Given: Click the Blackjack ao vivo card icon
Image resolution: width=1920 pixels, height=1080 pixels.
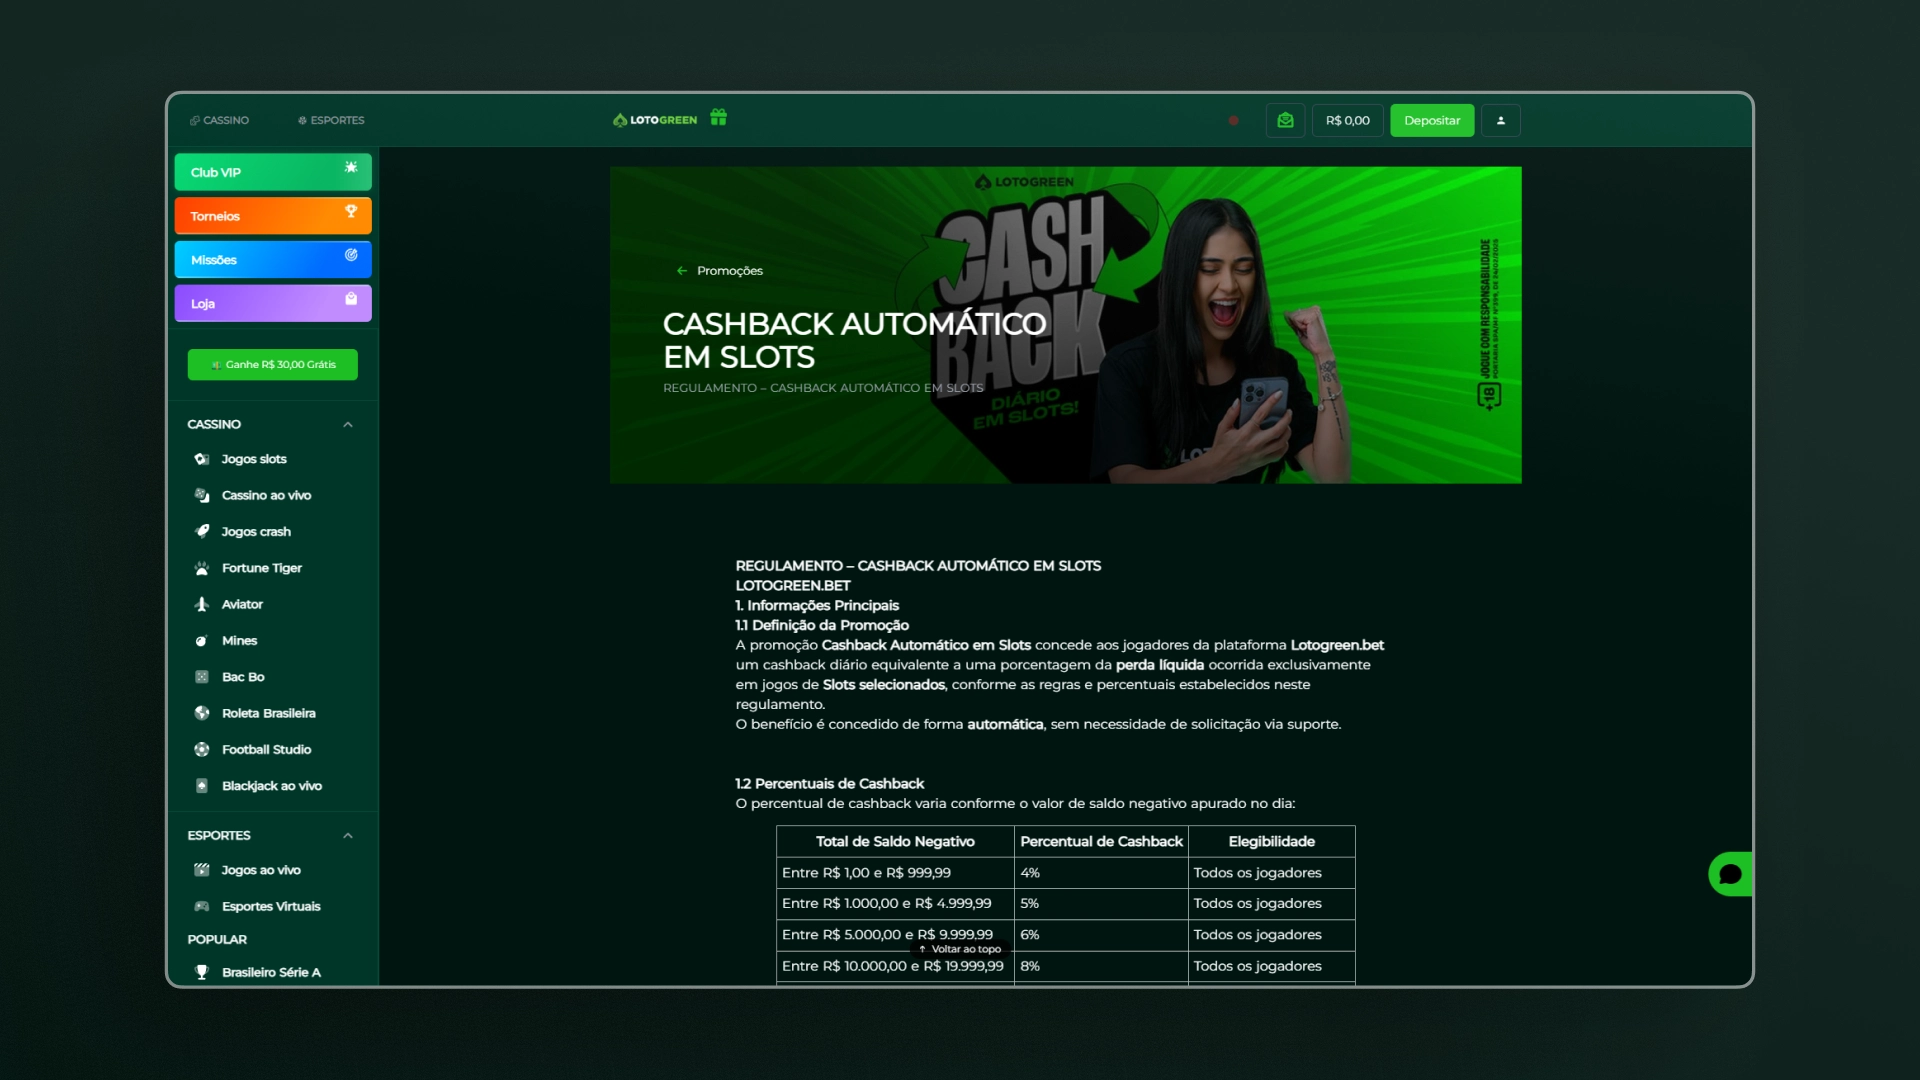Looking at the screenshot, I should tap(202, 786).
